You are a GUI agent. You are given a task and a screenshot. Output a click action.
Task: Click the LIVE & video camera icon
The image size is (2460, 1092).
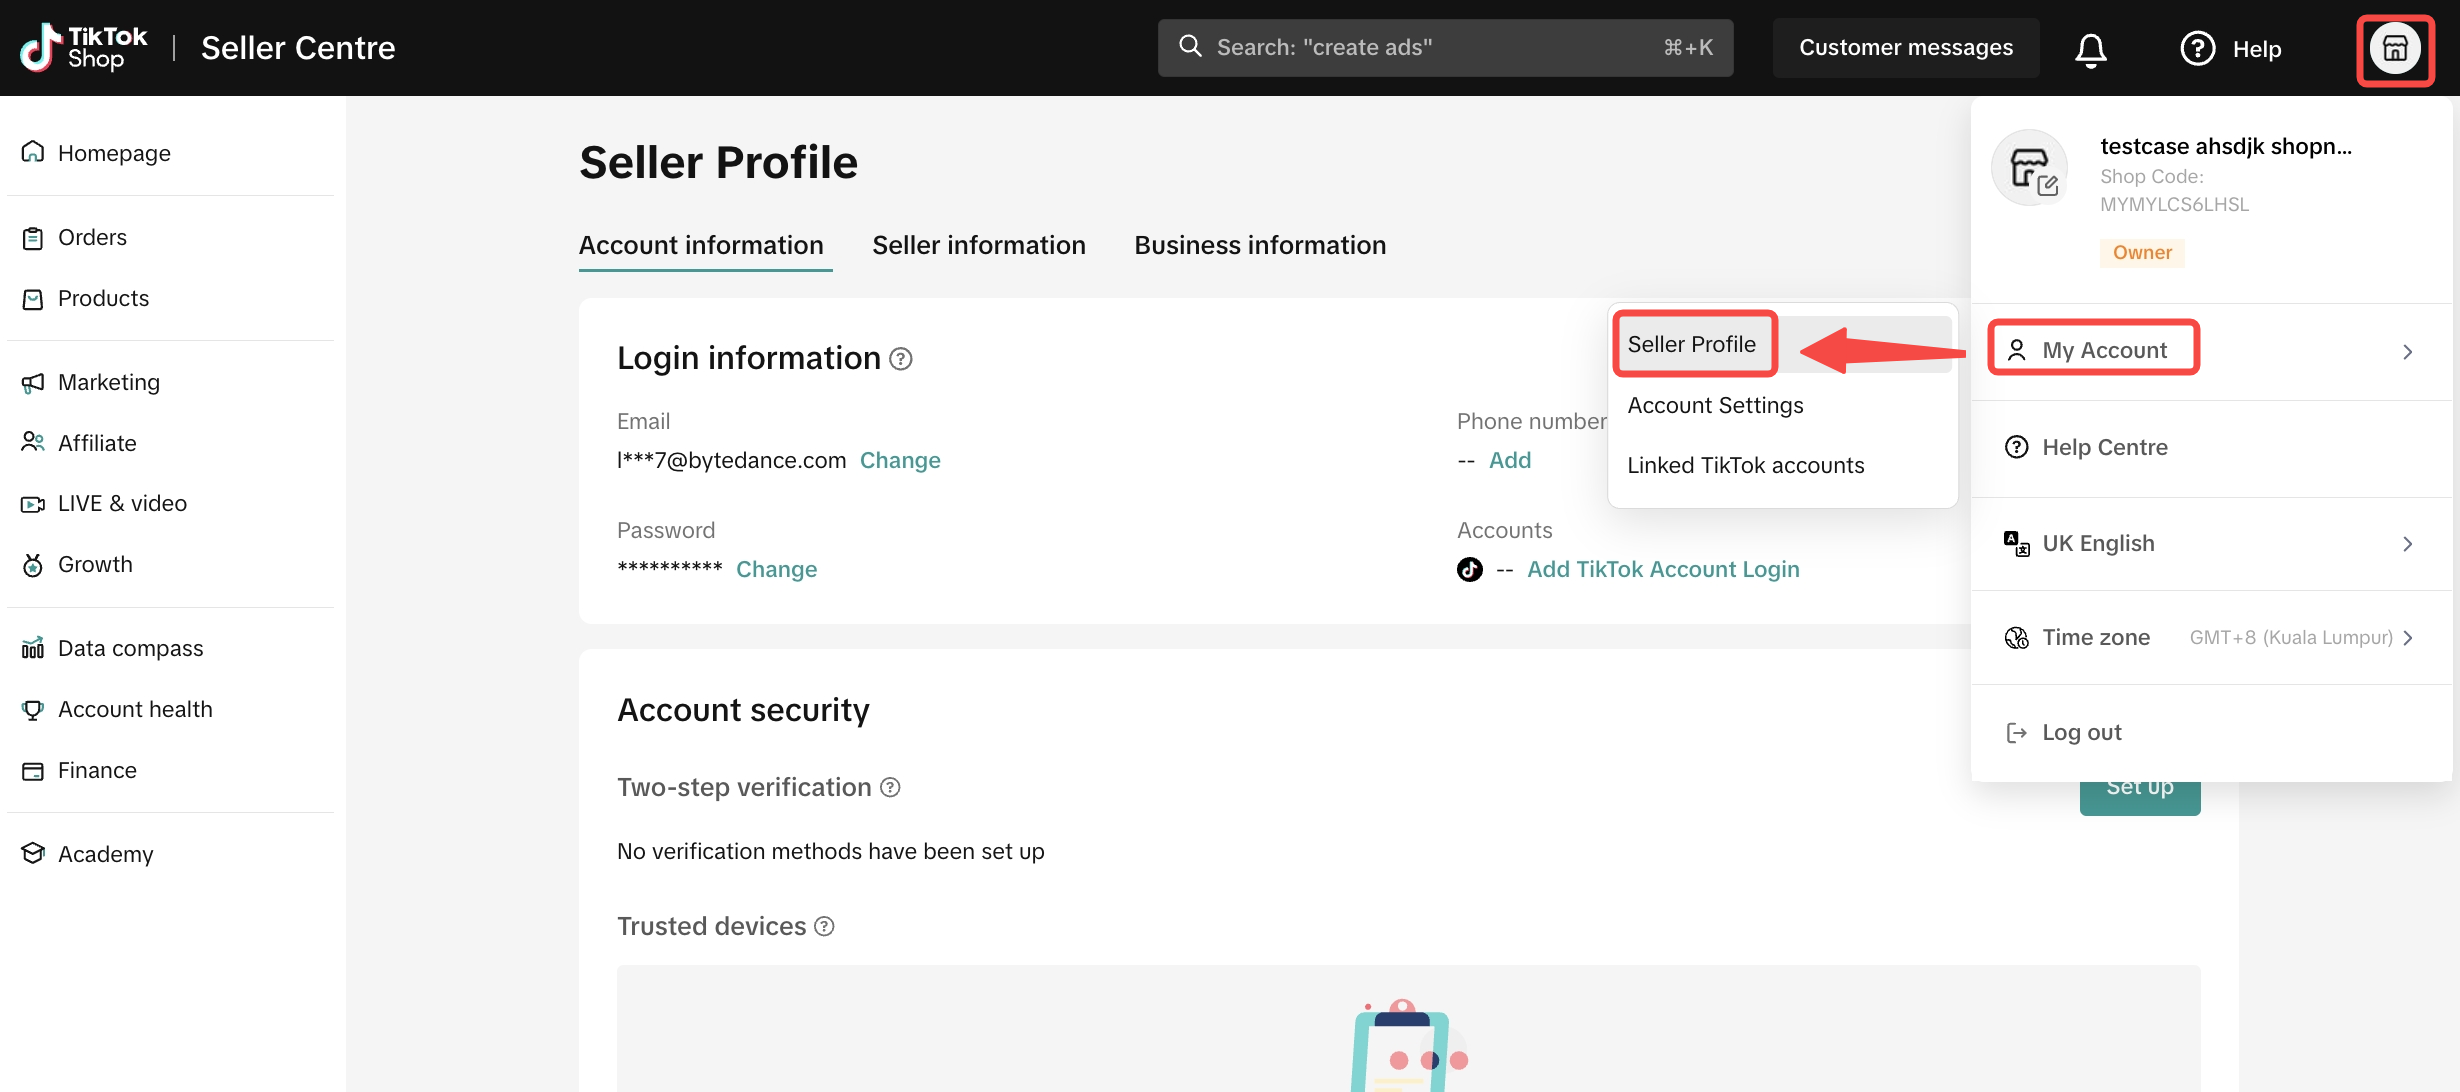tap(33, 504)
